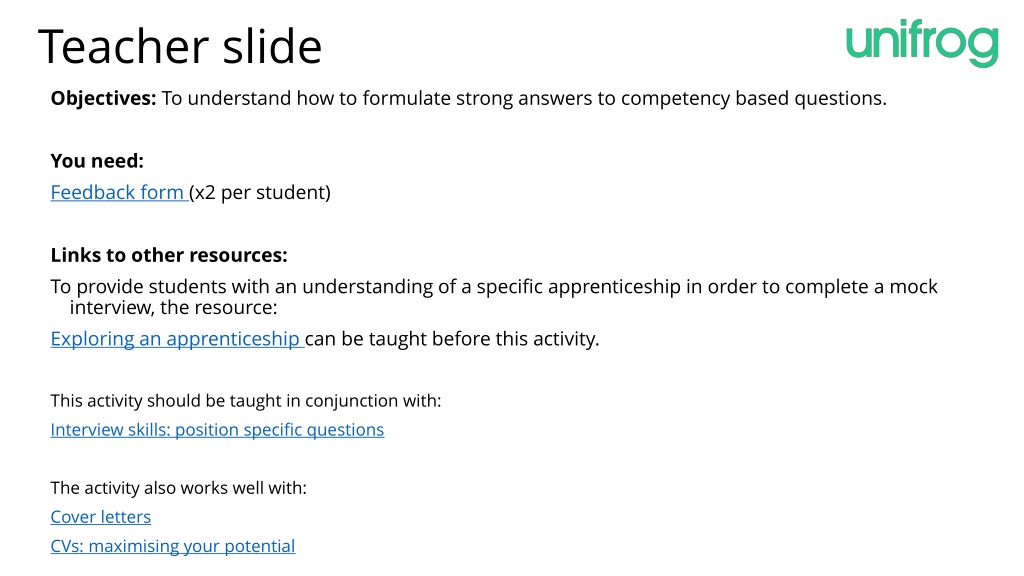Open Interview skills: position specific questions link
Screen dimensions: 1024x576
pyautogui.click(x=217, y=430)
